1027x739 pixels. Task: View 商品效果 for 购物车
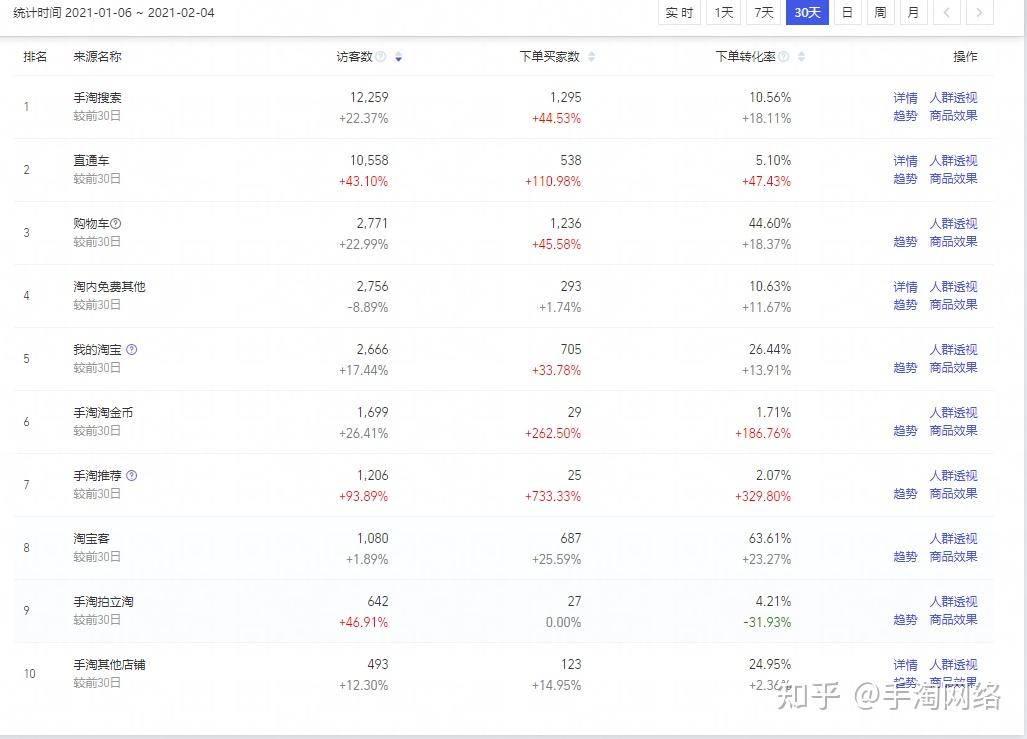coord(953,242)
